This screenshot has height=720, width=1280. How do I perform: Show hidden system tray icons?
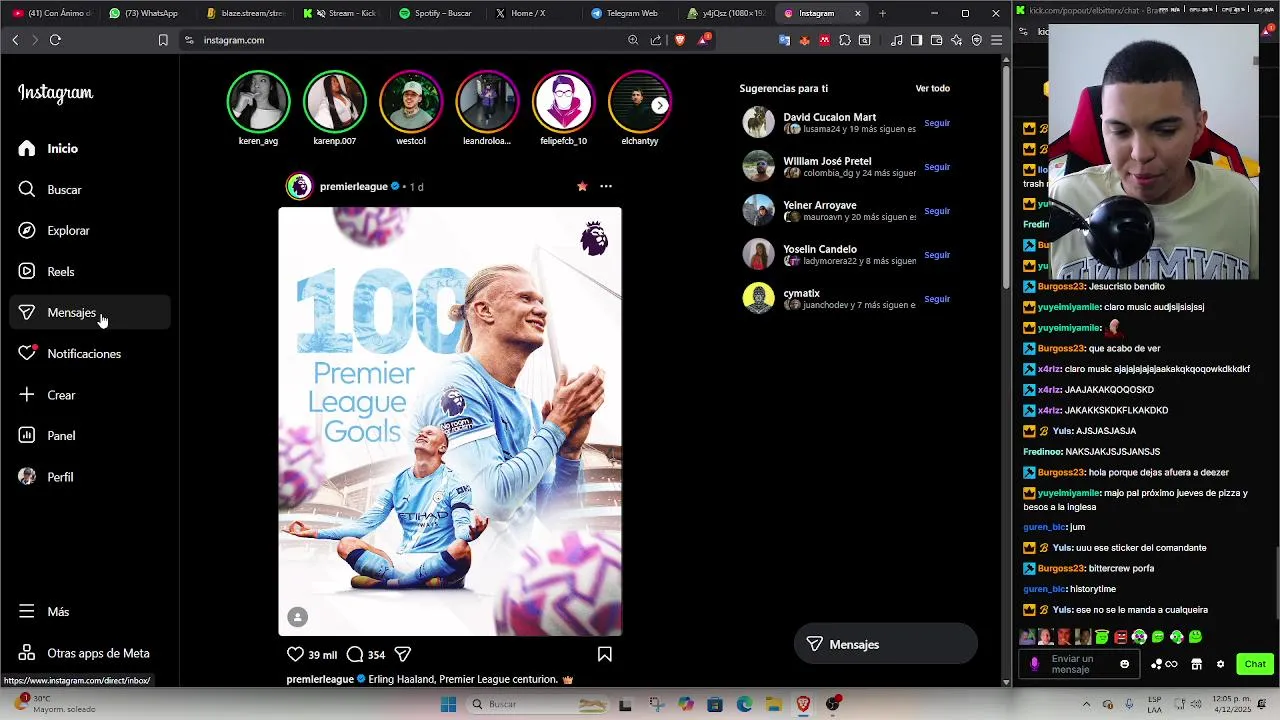coord(1087,704)
